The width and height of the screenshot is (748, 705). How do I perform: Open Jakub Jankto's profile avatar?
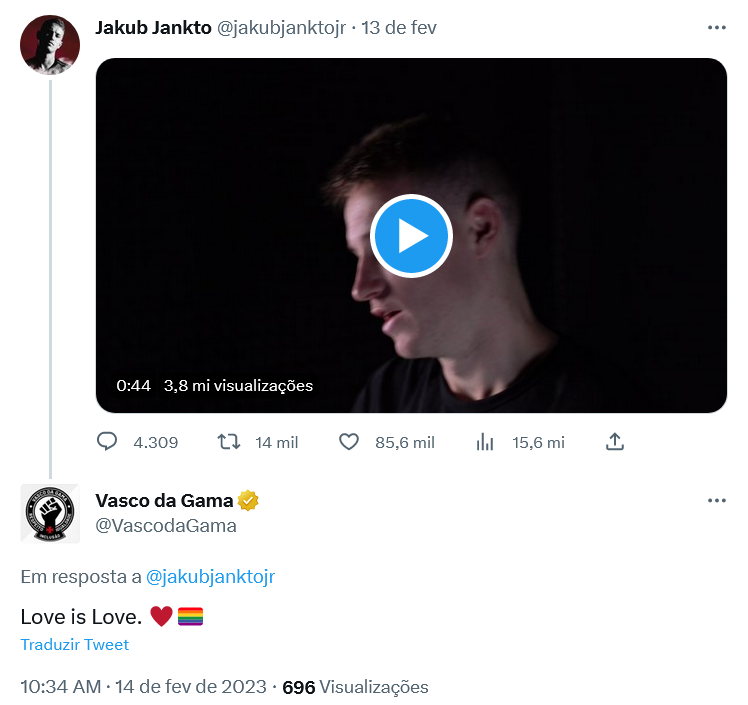click(x=50, y=44)
